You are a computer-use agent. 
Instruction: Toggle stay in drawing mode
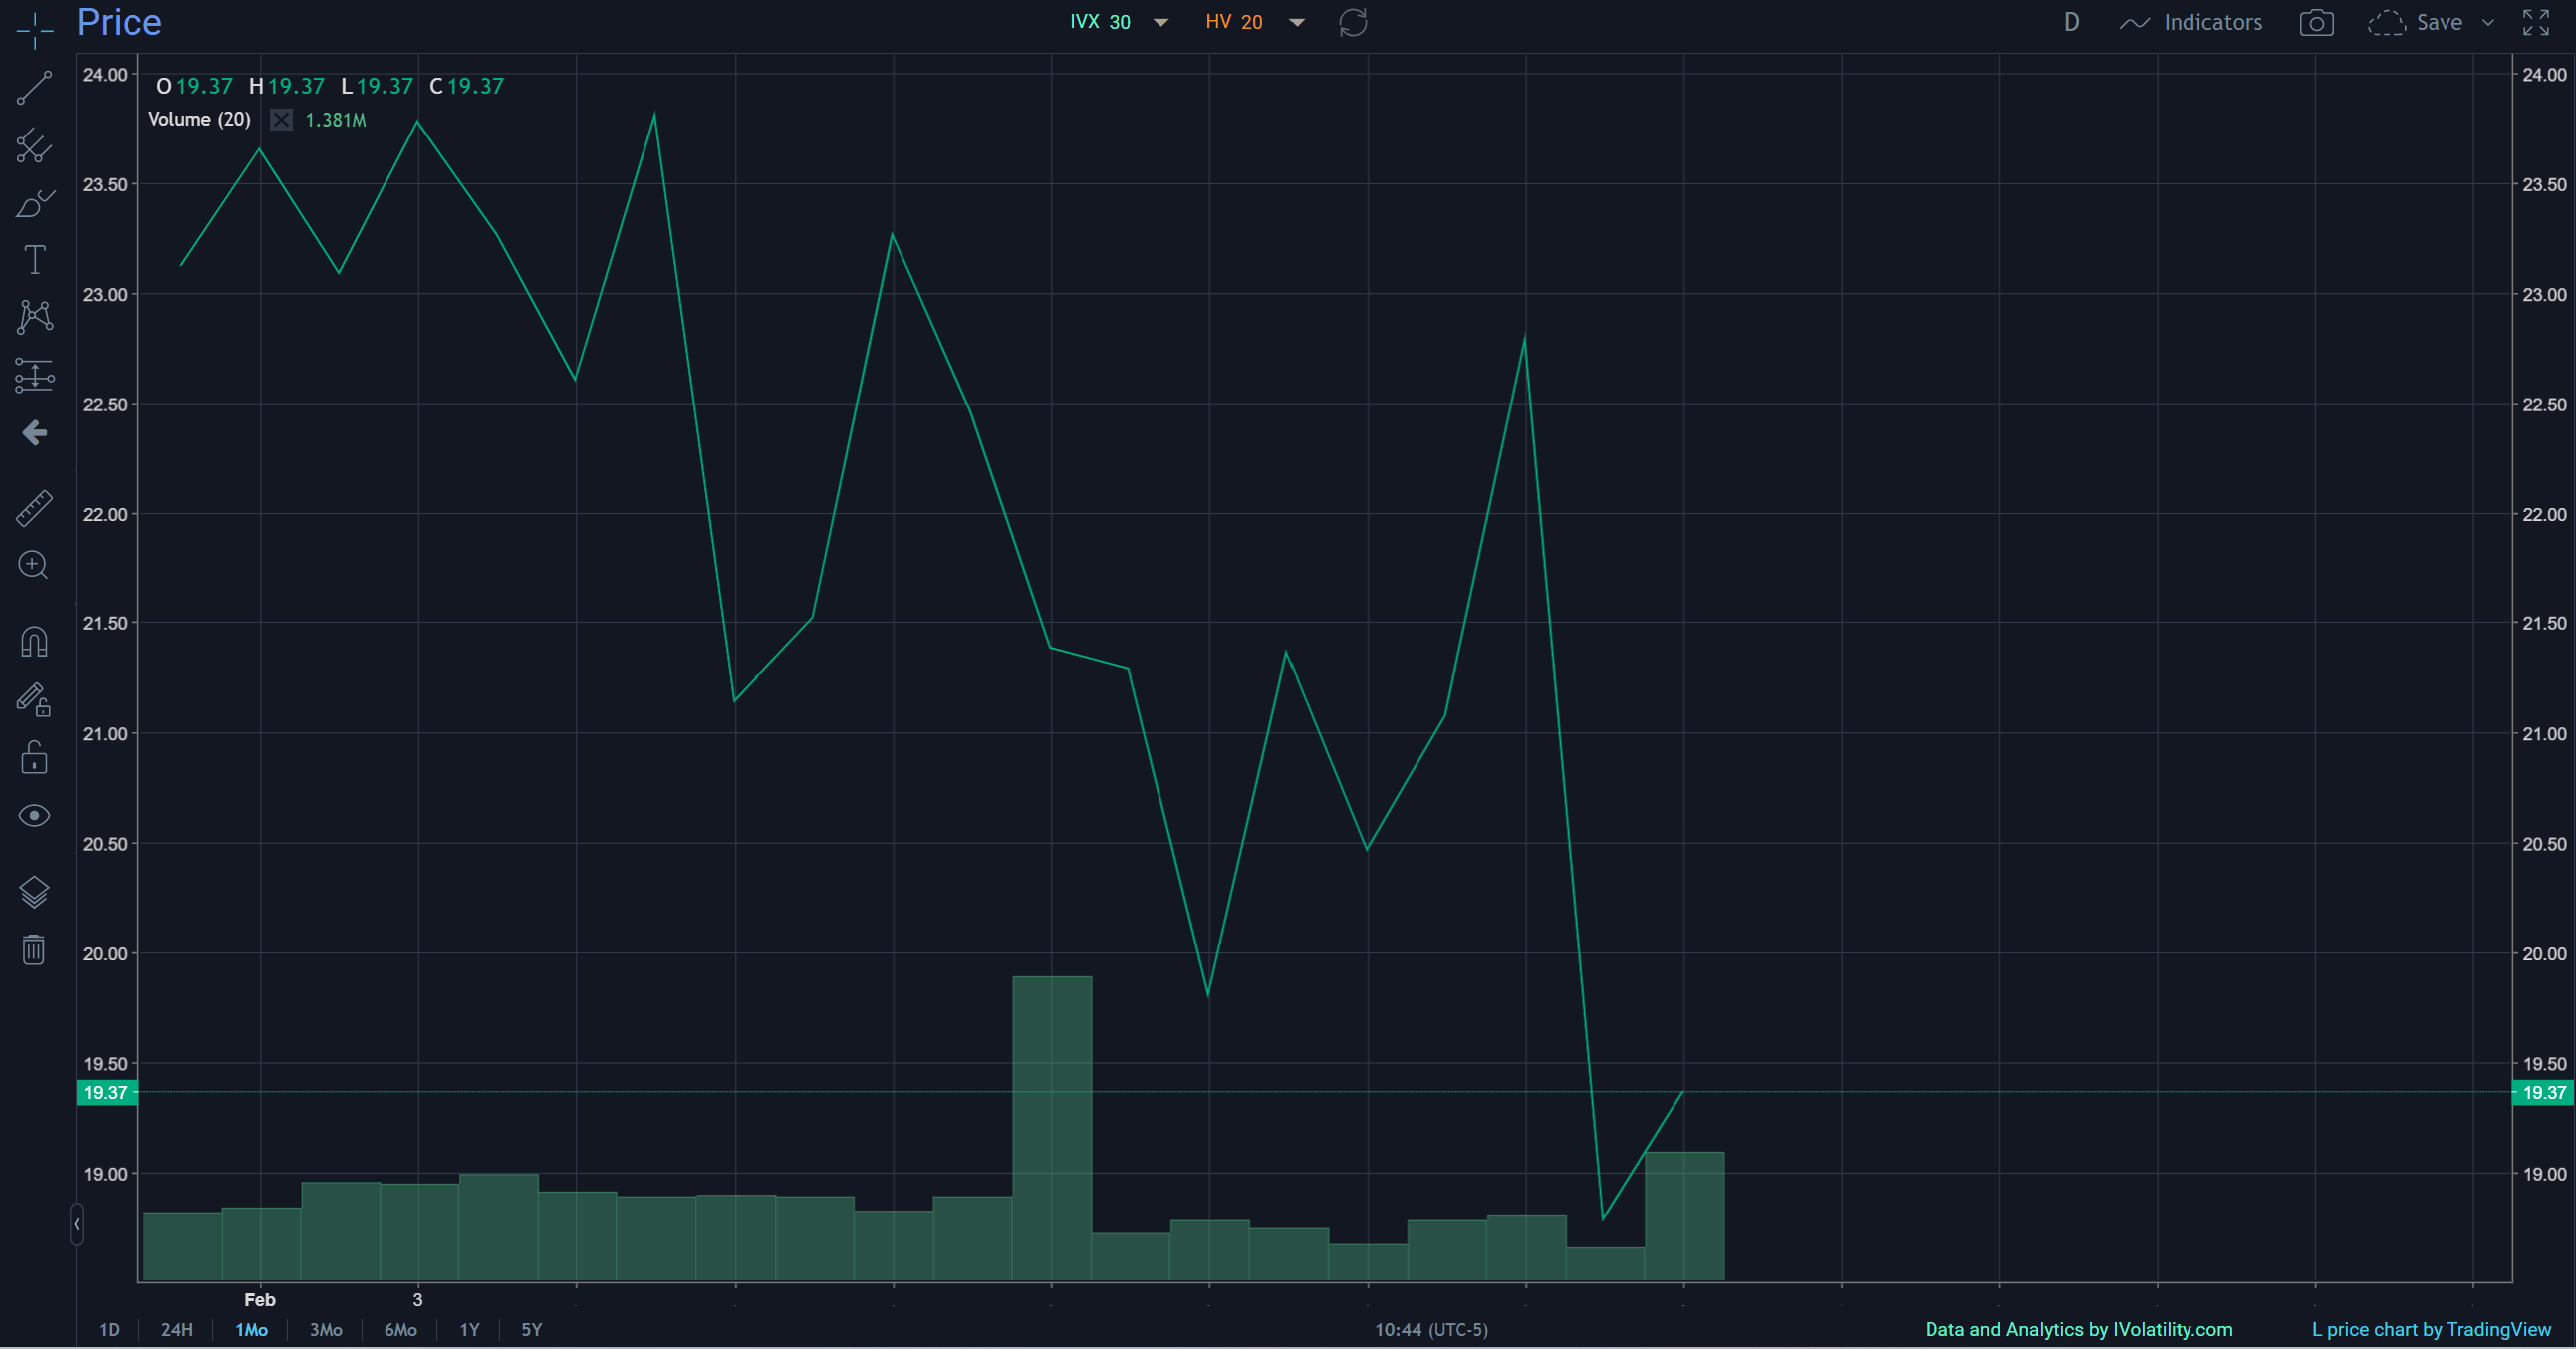(34, 700)
